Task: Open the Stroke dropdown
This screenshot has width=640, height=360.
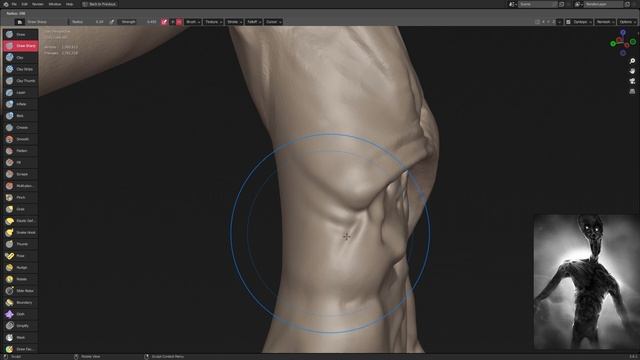Action: pos(234,22)
